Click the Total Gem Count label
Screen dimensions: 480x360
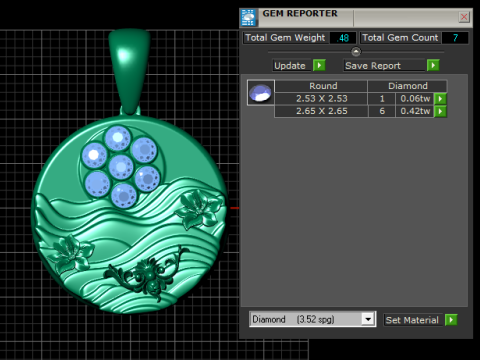(400, 38)
